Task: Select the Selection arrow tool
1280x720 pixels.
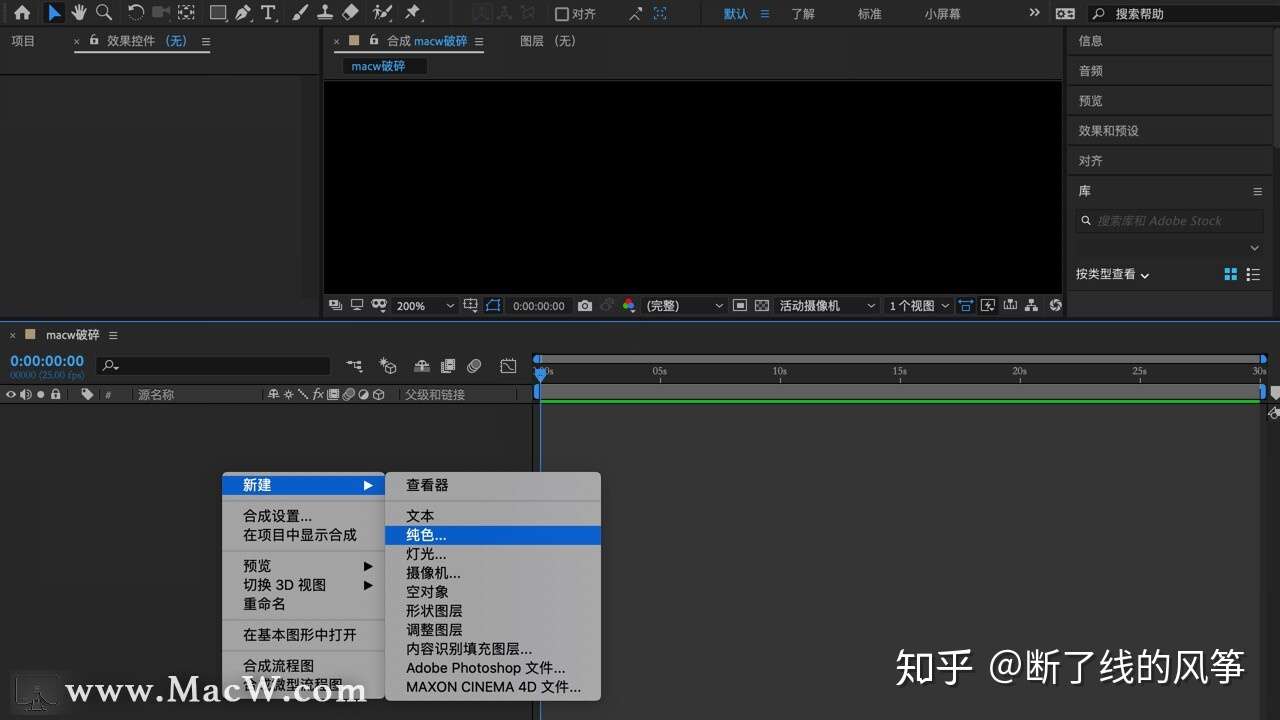Action: tap(54, 13)
